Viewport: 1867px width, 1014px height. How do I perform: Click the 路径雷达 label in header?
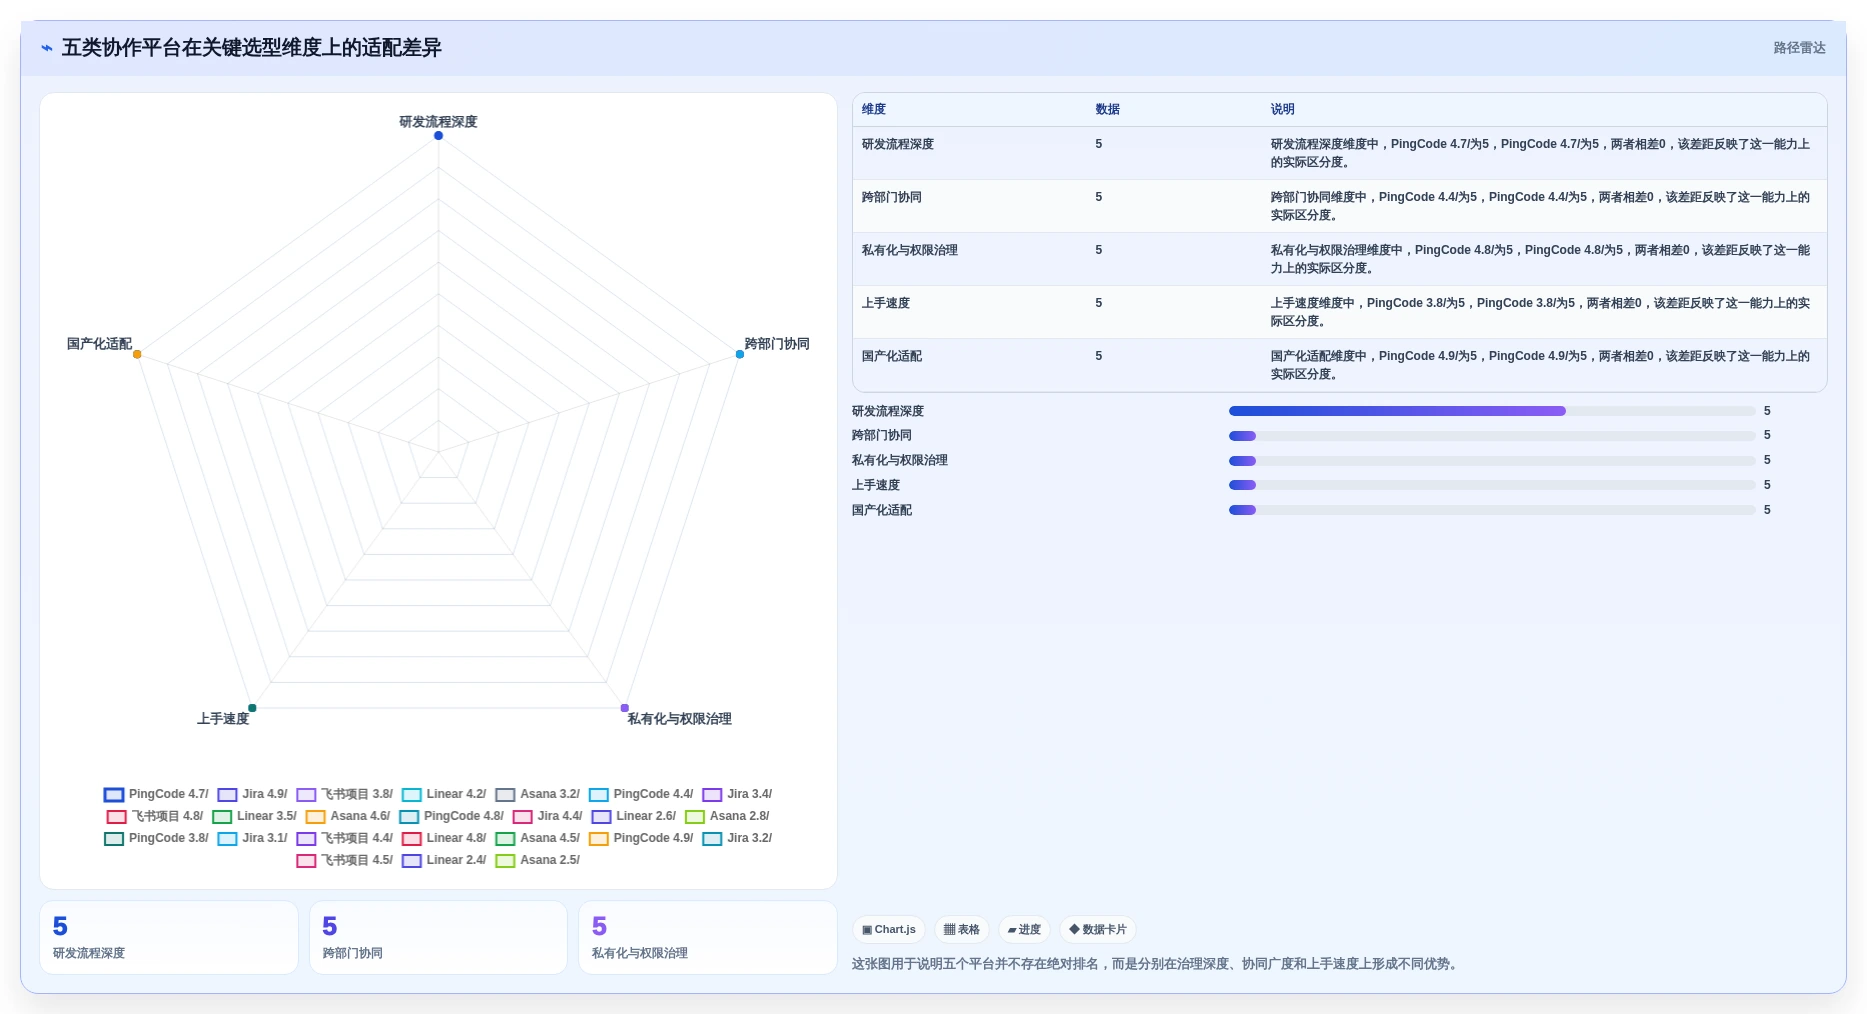point(1799,48)
